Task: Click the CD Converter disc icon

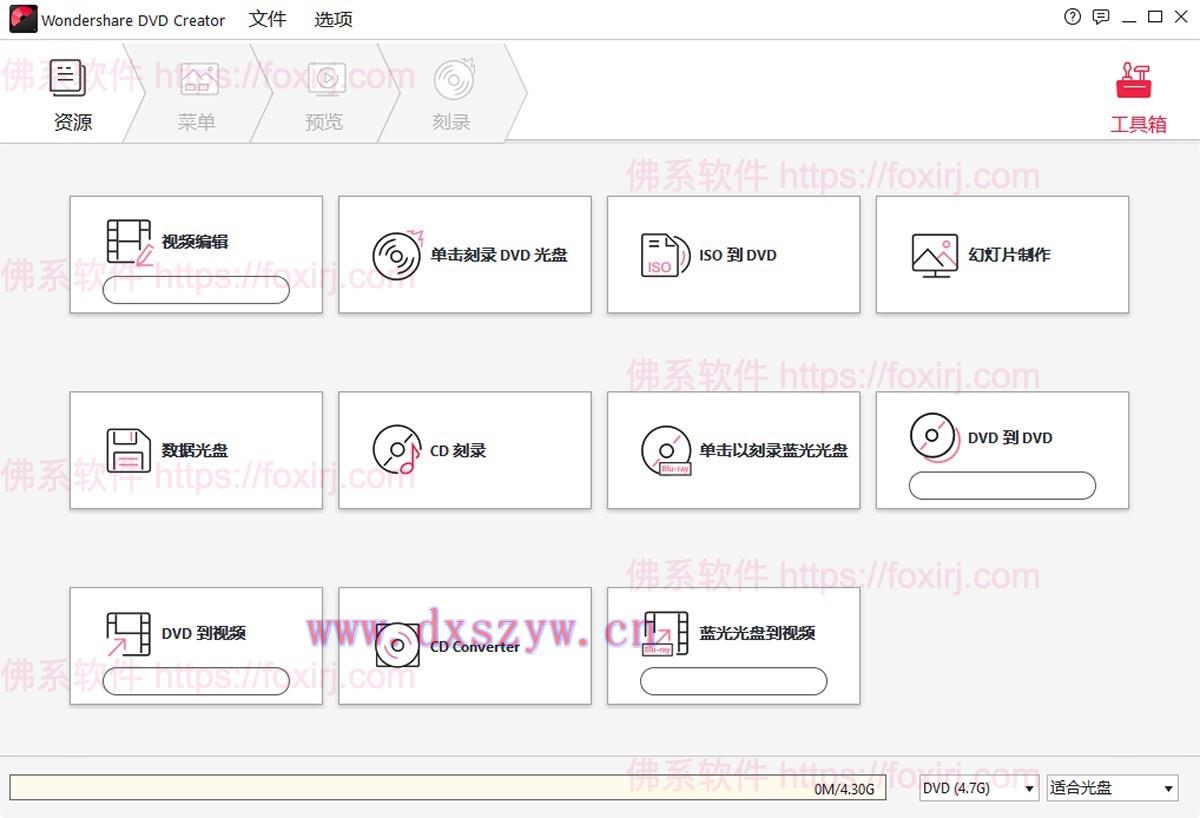Action: pyautogui.click(x=397, y=645)
